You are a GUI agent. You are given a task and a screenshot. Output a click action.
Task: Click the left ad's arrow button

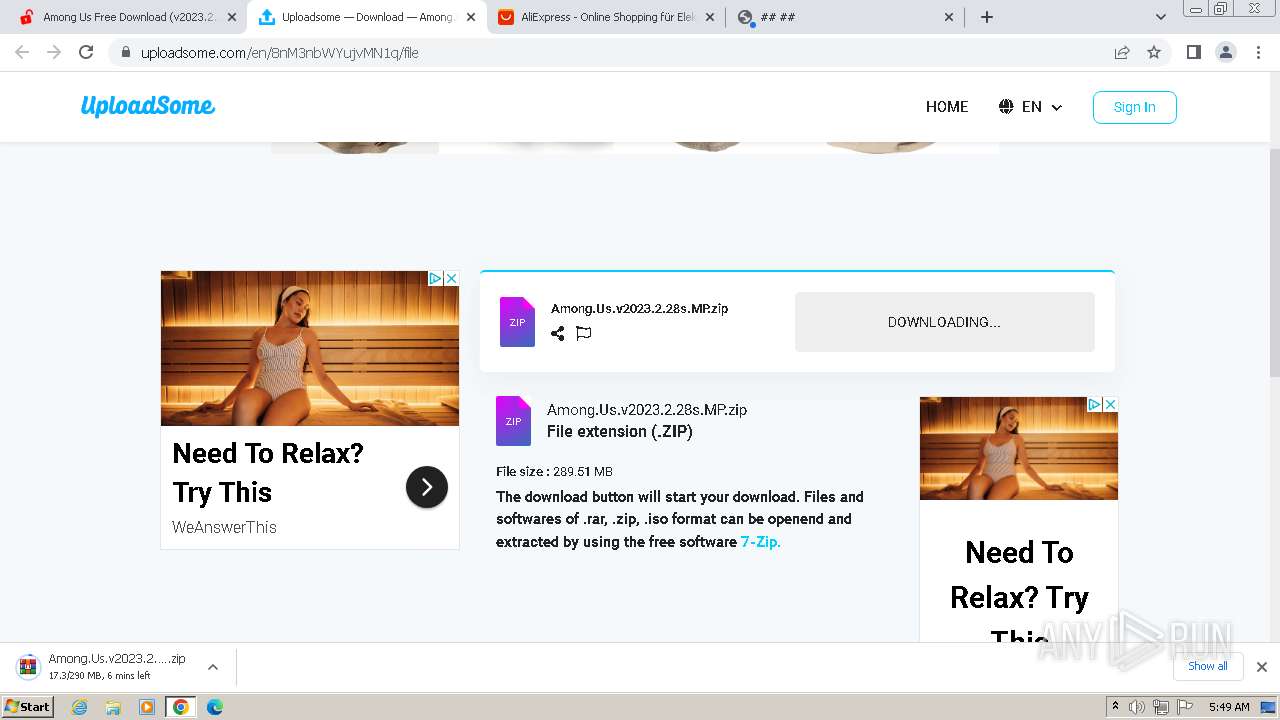point(427,487)
